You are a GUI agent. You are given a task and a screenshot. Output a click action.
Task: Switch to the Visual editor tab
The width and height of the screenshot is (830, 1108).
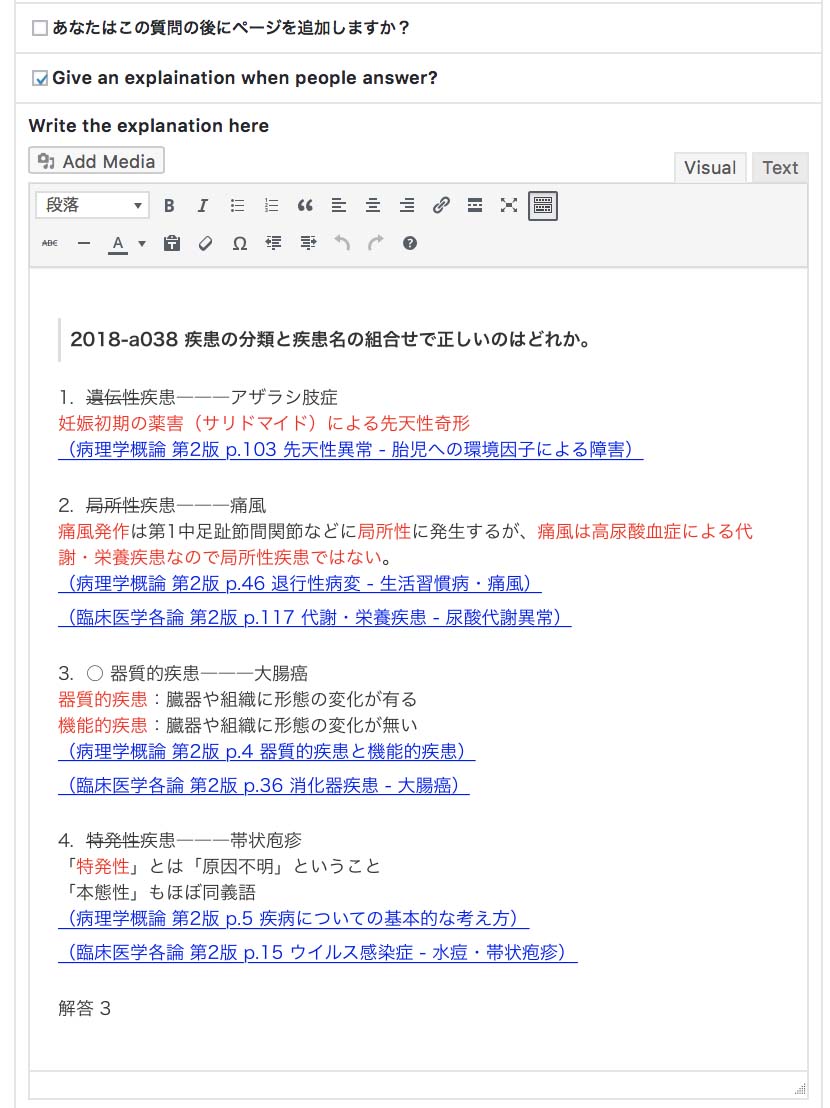click(710, 168)
